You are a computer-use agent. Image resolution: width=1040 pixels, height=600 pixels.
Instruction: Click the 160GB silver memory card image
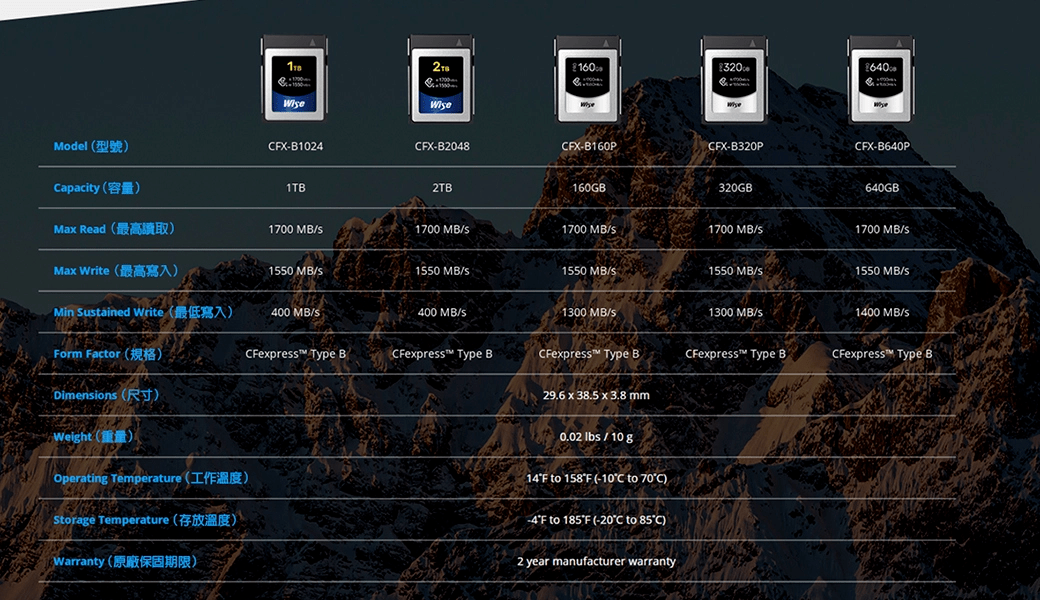[x=588, y=76]
